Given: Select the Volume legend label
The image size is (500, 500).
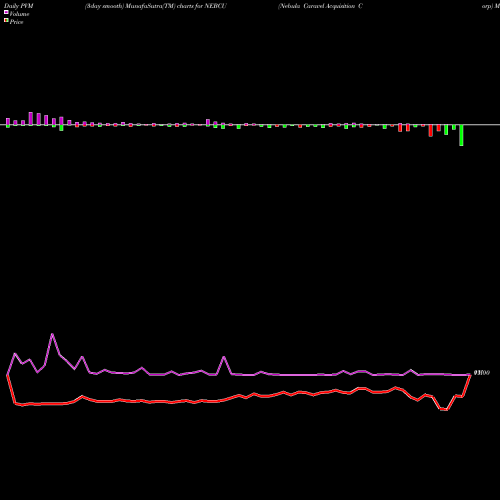Looking at the screenshot, I should point(19,14).
